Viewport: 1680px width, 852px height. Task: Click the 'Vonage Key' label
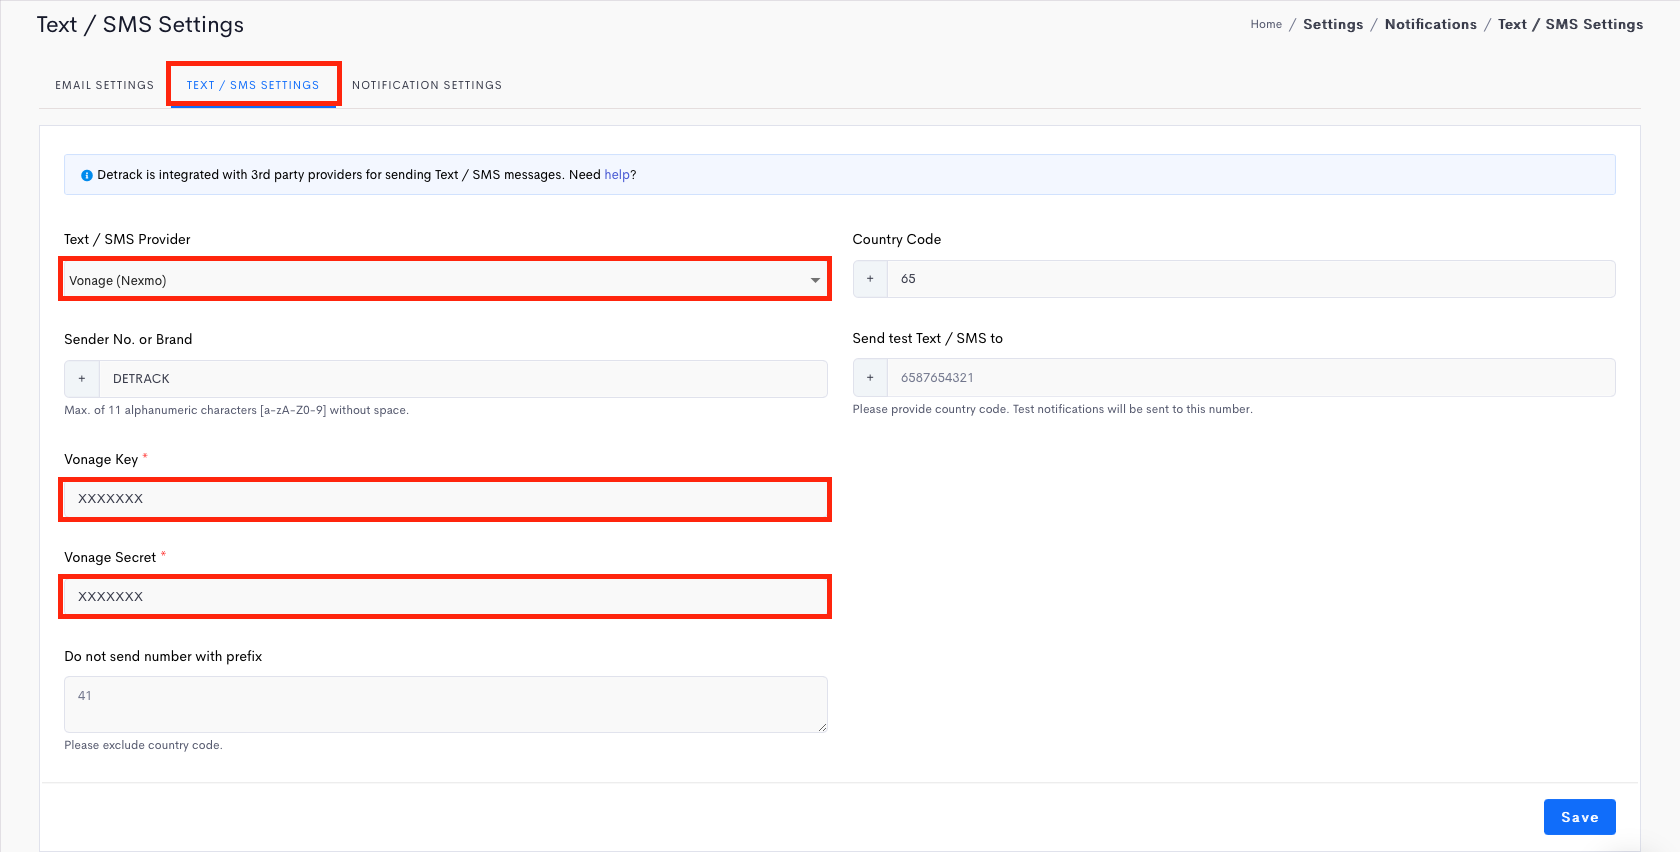tap(101, 459)
